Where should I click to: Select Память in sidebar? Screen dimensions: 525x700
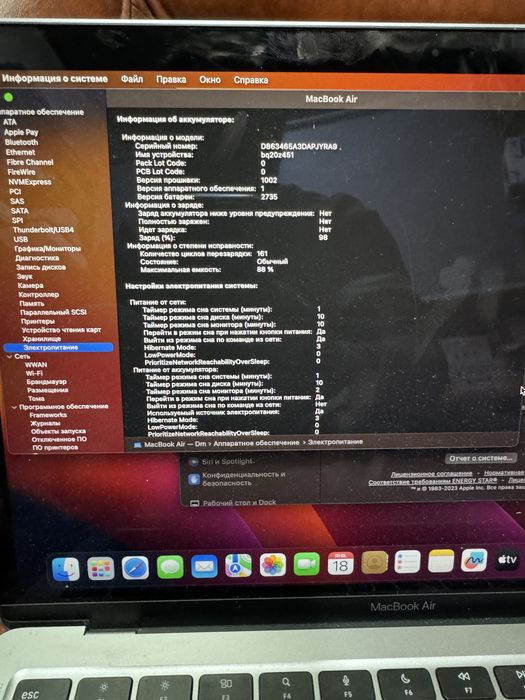(32, 303)
